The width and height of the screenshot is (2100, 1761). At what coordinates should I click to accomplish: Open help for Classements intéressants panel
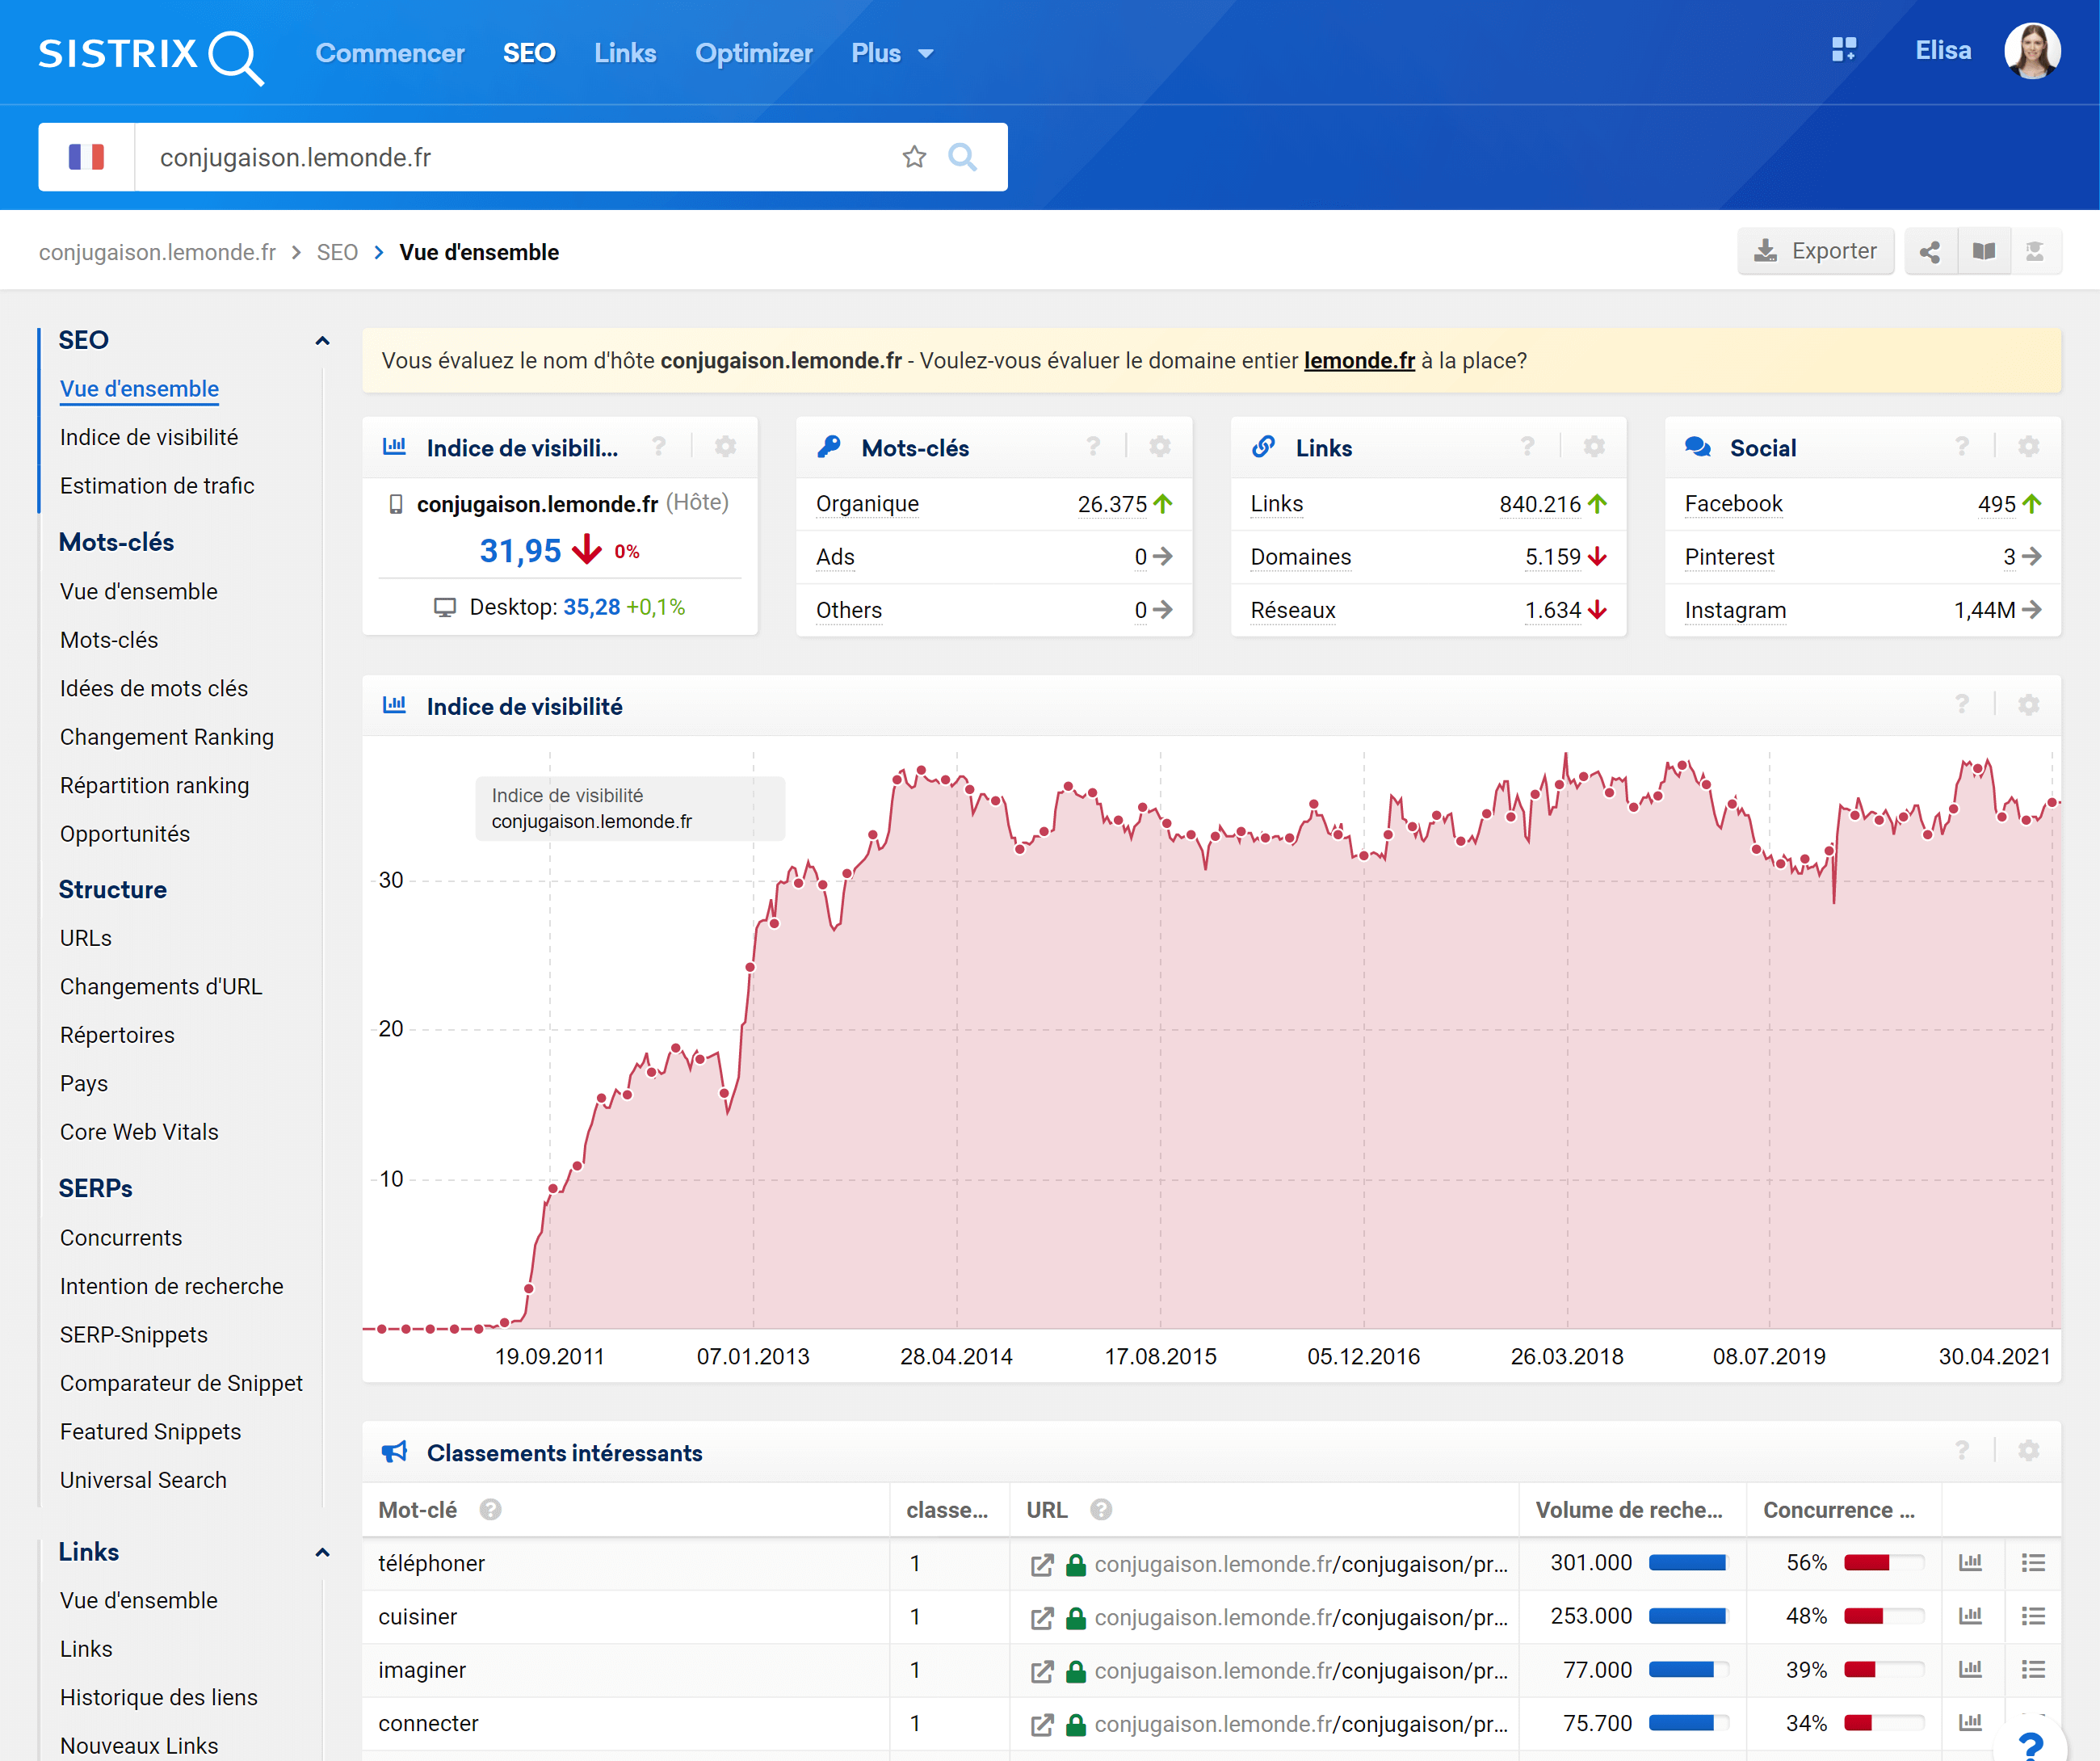pyautogui.click(x=1962, y=1451)
